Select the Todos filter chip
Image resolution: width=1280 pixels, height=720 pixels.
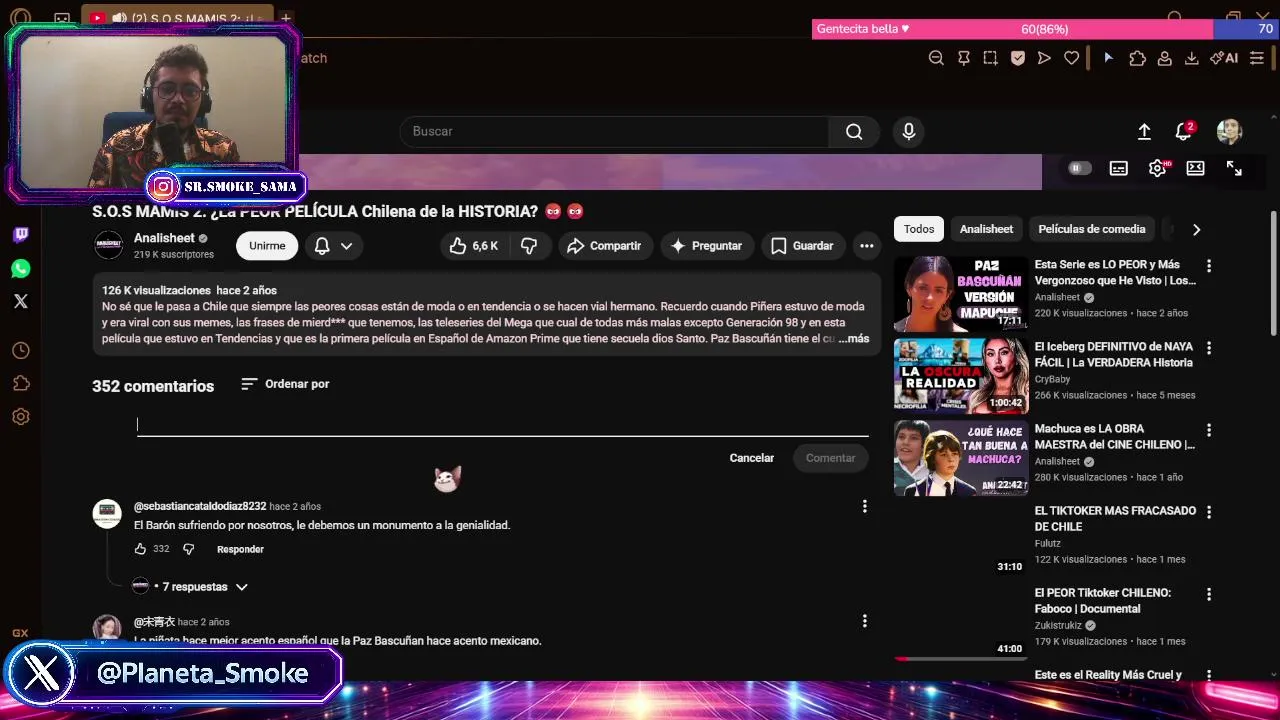pyautogui.click(x=919, y=229)
